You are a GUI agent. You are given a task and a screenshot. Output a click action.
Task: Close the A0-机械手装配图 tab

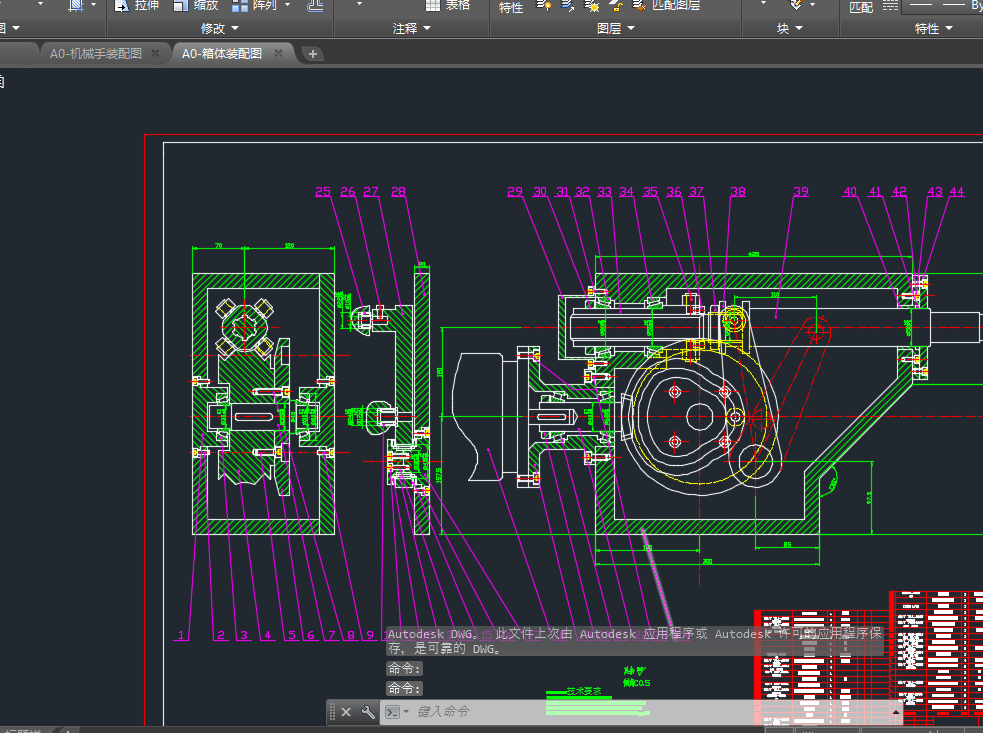[155, 54]
